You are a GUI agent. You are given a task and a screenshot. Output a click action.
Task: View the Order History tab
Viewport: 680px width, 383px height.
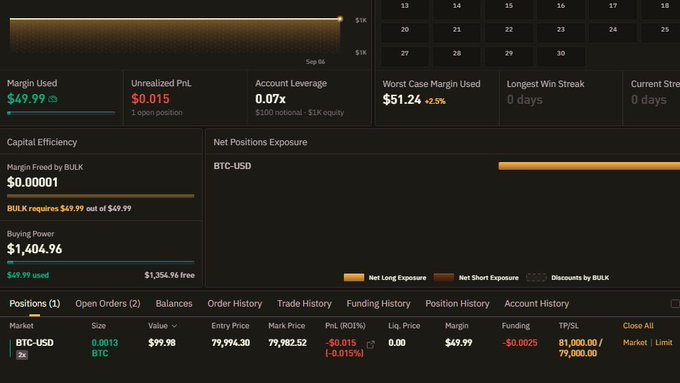coord(235,304)
